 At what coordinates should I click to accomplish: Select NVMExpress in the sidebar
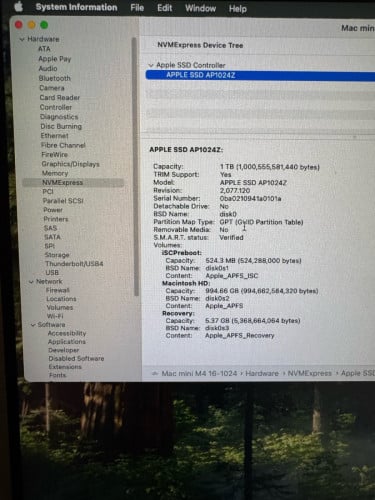pos(73,183)
